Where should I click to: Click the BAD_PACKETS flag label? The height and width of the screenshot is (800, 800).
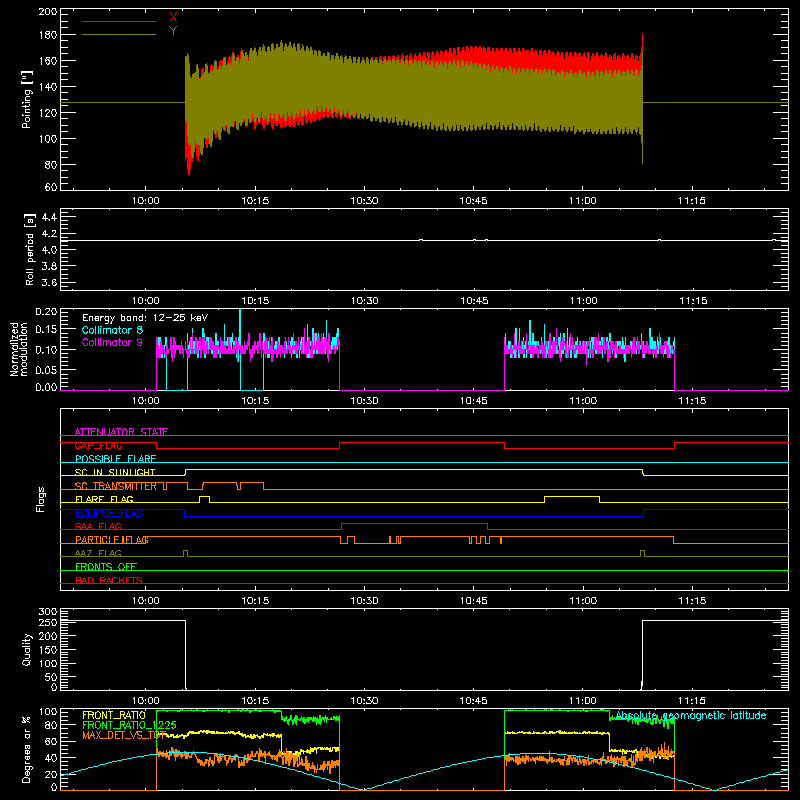[x=109, y=581]
